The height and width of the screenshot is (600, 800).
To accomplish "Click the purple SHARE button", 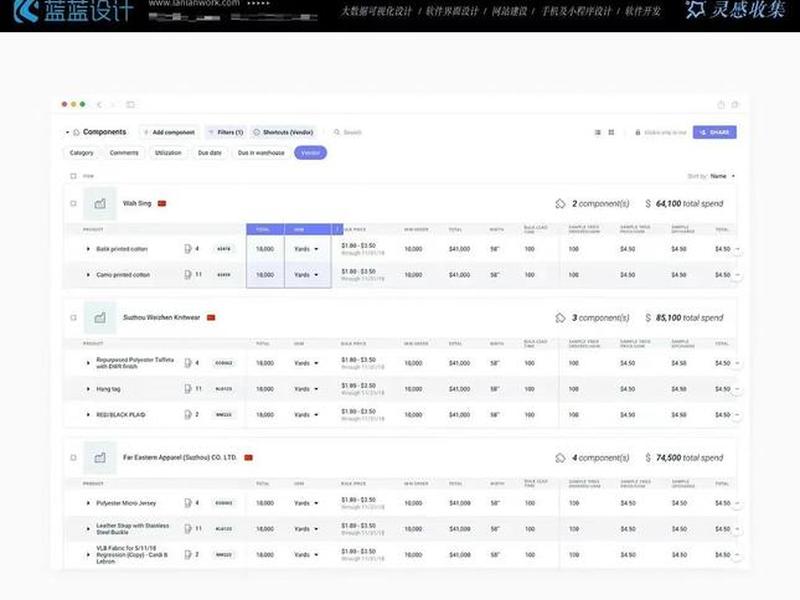I will tap(714, 132).
